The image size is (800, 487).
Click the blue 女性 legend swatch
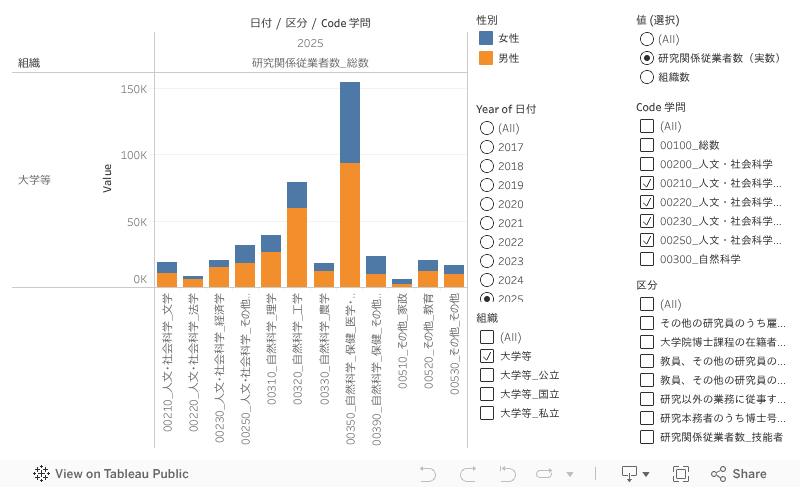coord(486,38)
